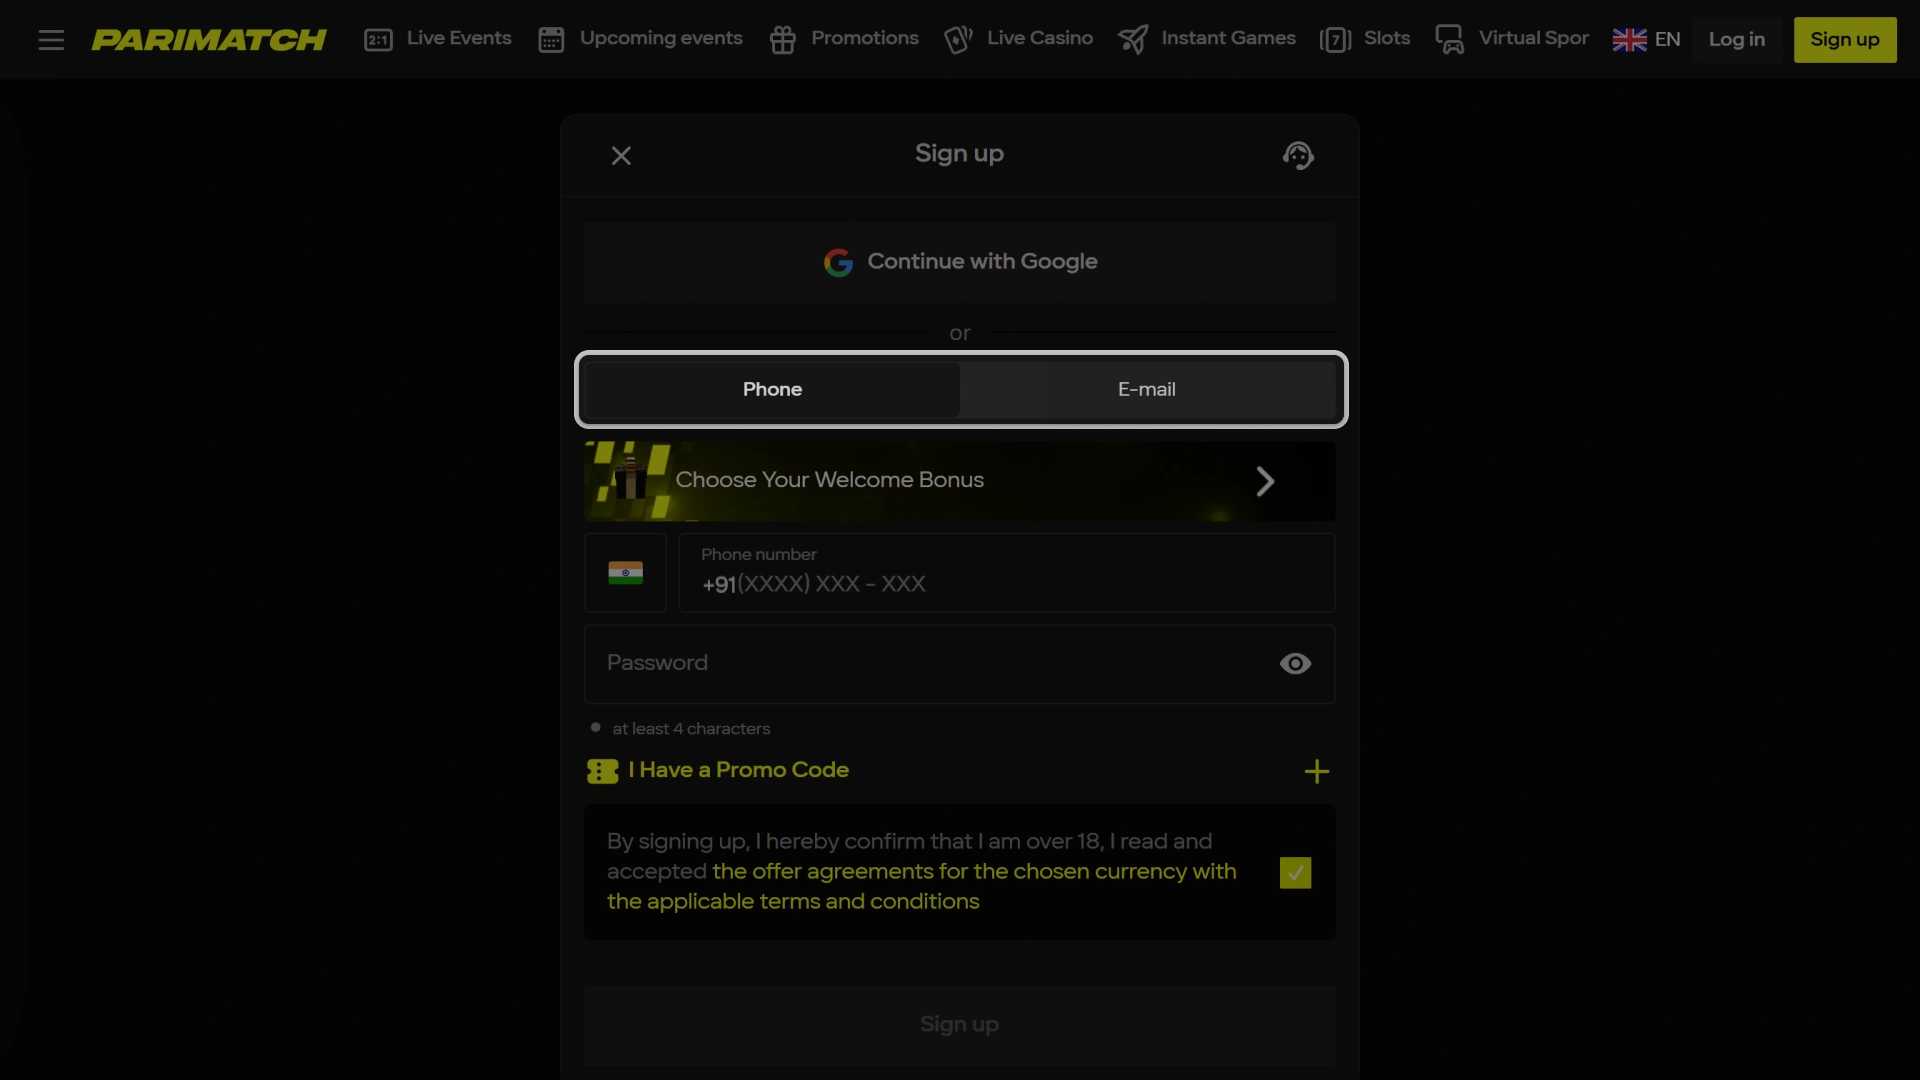Open the Live Events section icon
The width and height of the screenshot is (1920, 1080).
pyautogui.click(x=378, y=39)
